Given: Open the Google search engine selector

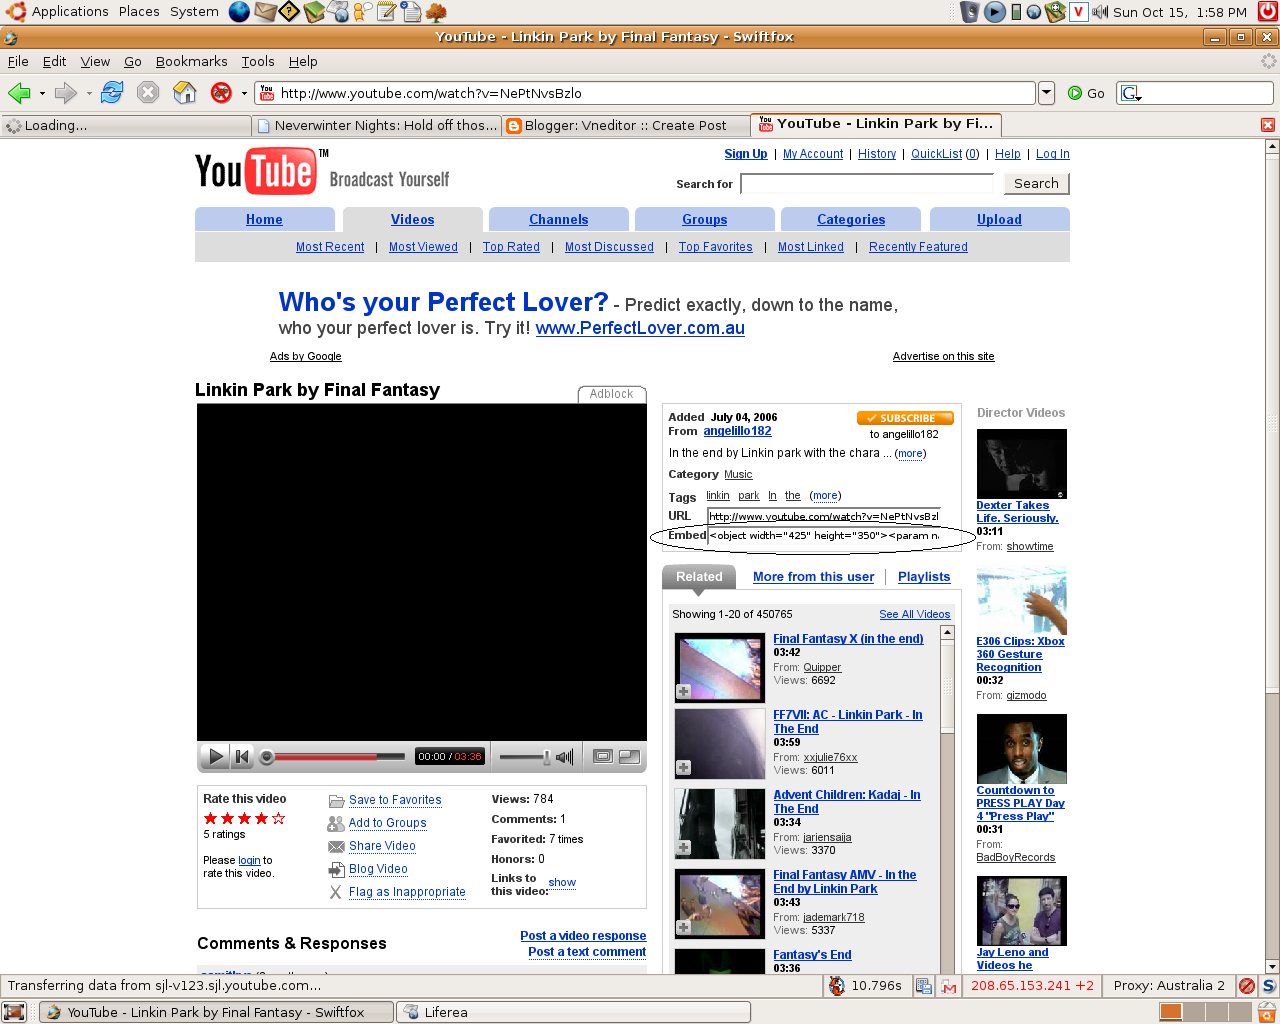Looking at the screenshot, I should coord(1131,93).
